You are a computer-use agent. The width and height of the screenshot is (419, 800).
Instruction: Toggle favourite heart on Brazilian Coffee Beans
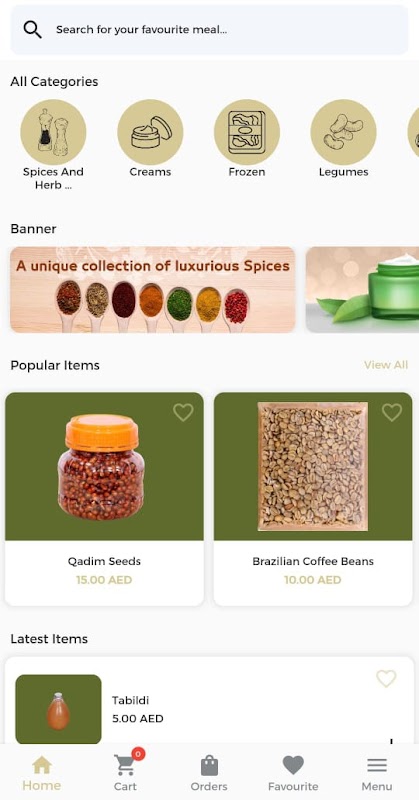392,412
